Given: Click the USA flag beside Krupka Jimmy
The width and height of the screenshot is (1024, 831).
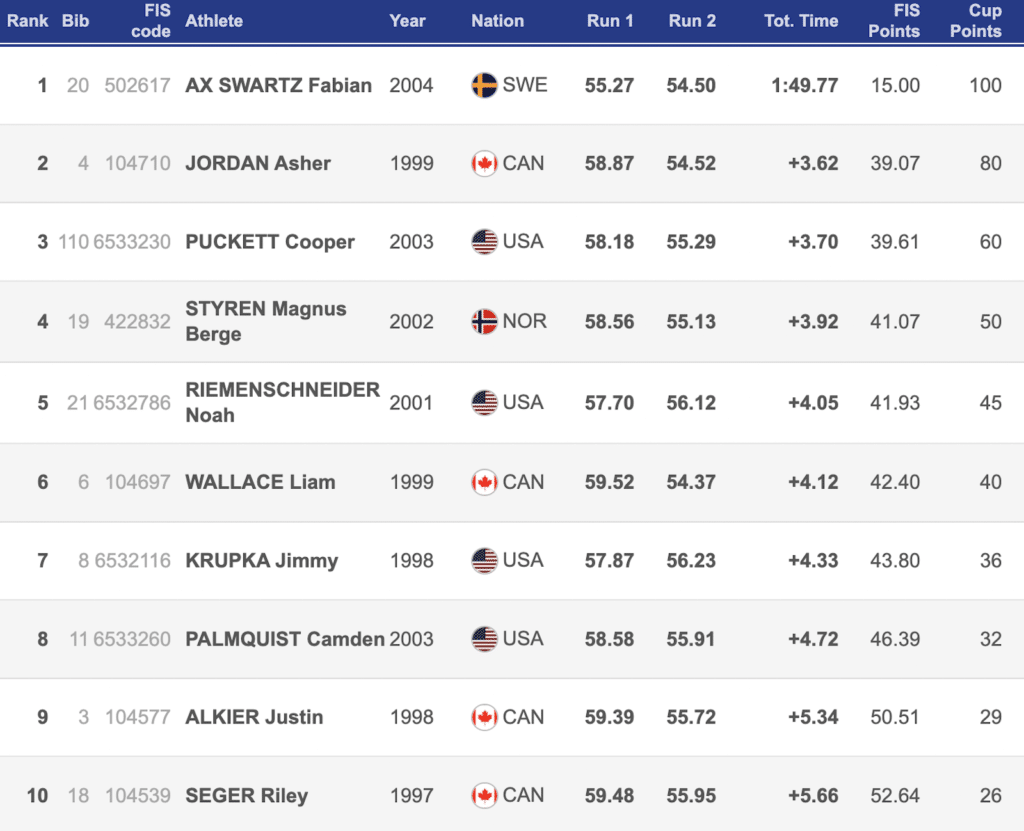Looking at the screenshot, I should [484, 561].
